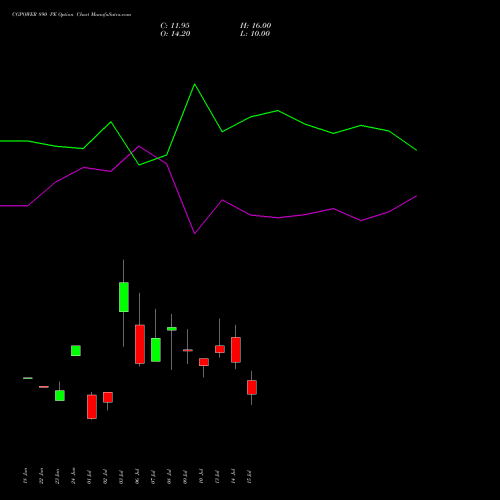
Task: Select the 02 Jul date label
Action: [x=106, y=477]
